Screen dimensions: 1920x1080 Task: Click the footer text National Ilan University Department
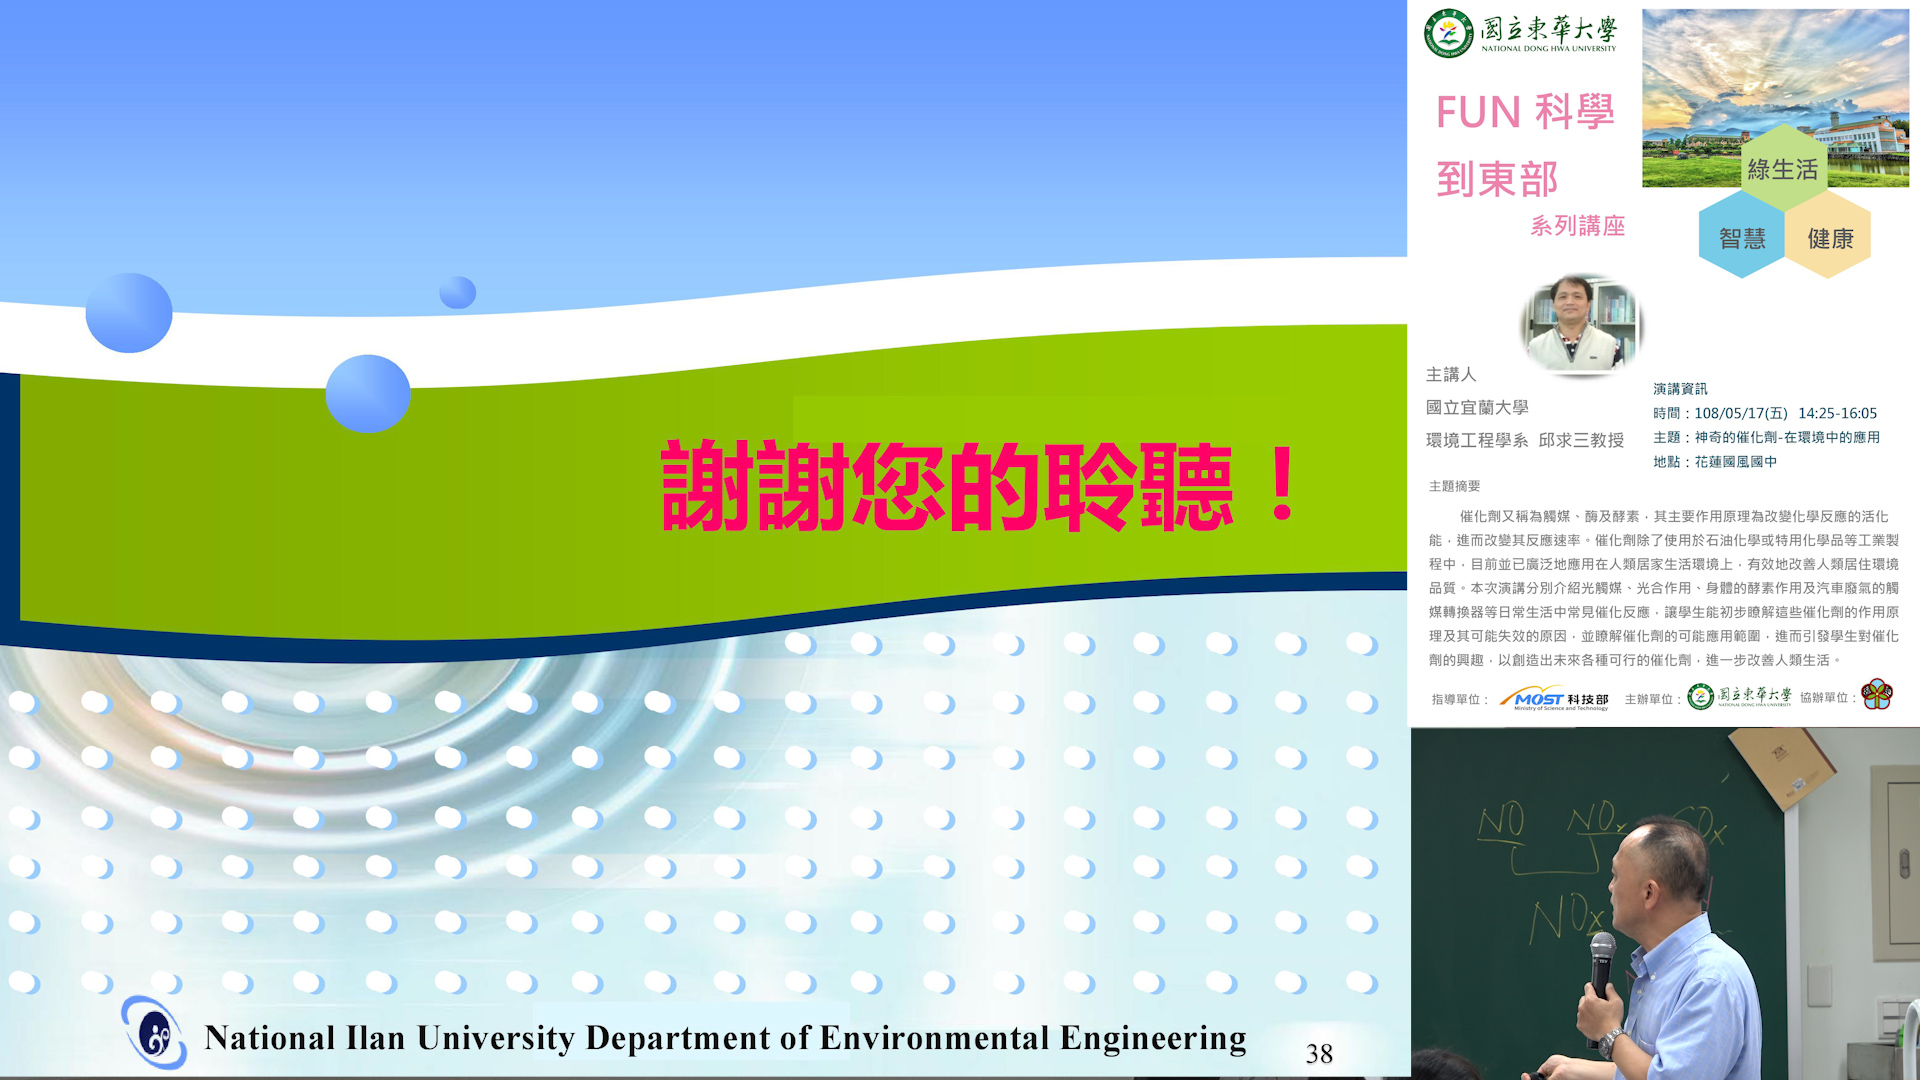(x=725, y=1038)
